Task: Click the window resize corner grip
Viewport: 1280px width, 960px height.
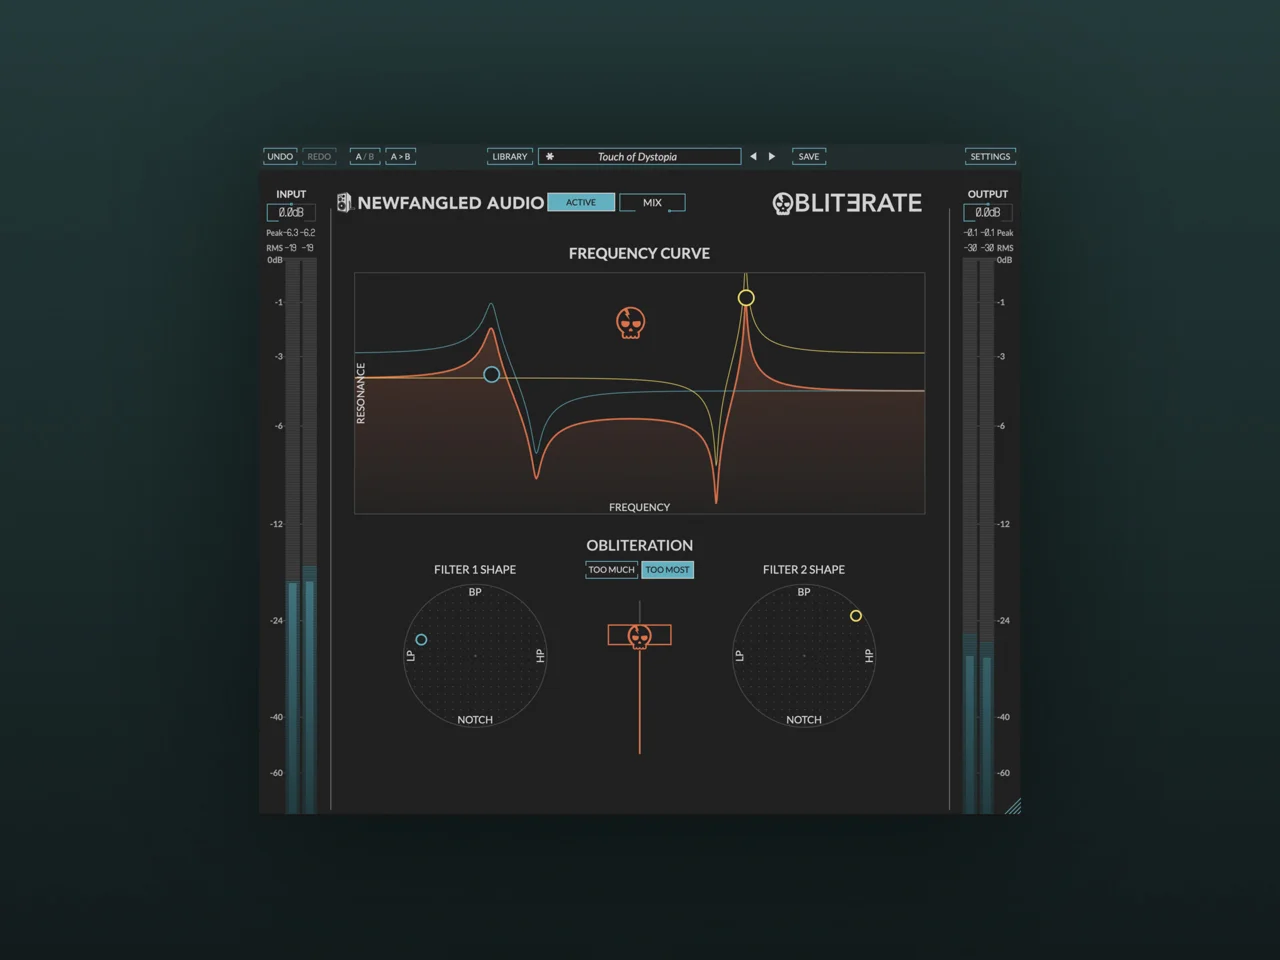Action: [x=1013, y=806]
